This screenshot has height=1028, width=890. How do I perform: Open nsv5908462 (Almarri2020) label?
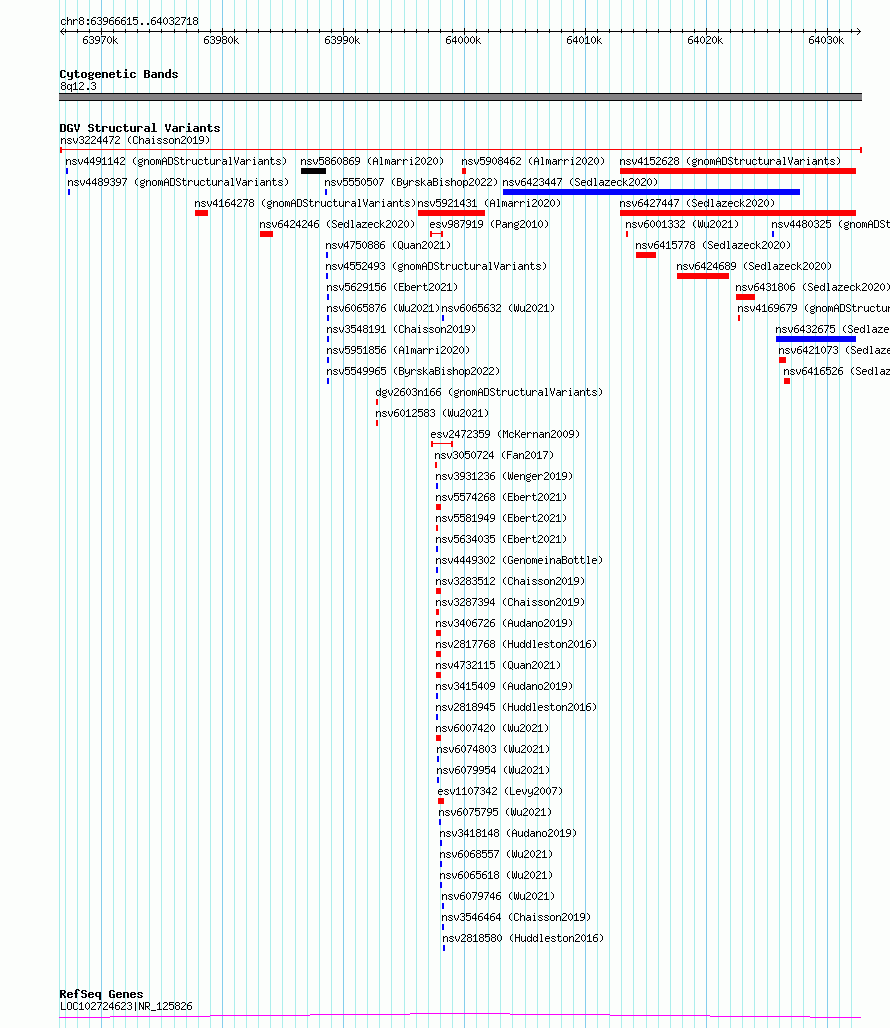click(x=533, y=161)
